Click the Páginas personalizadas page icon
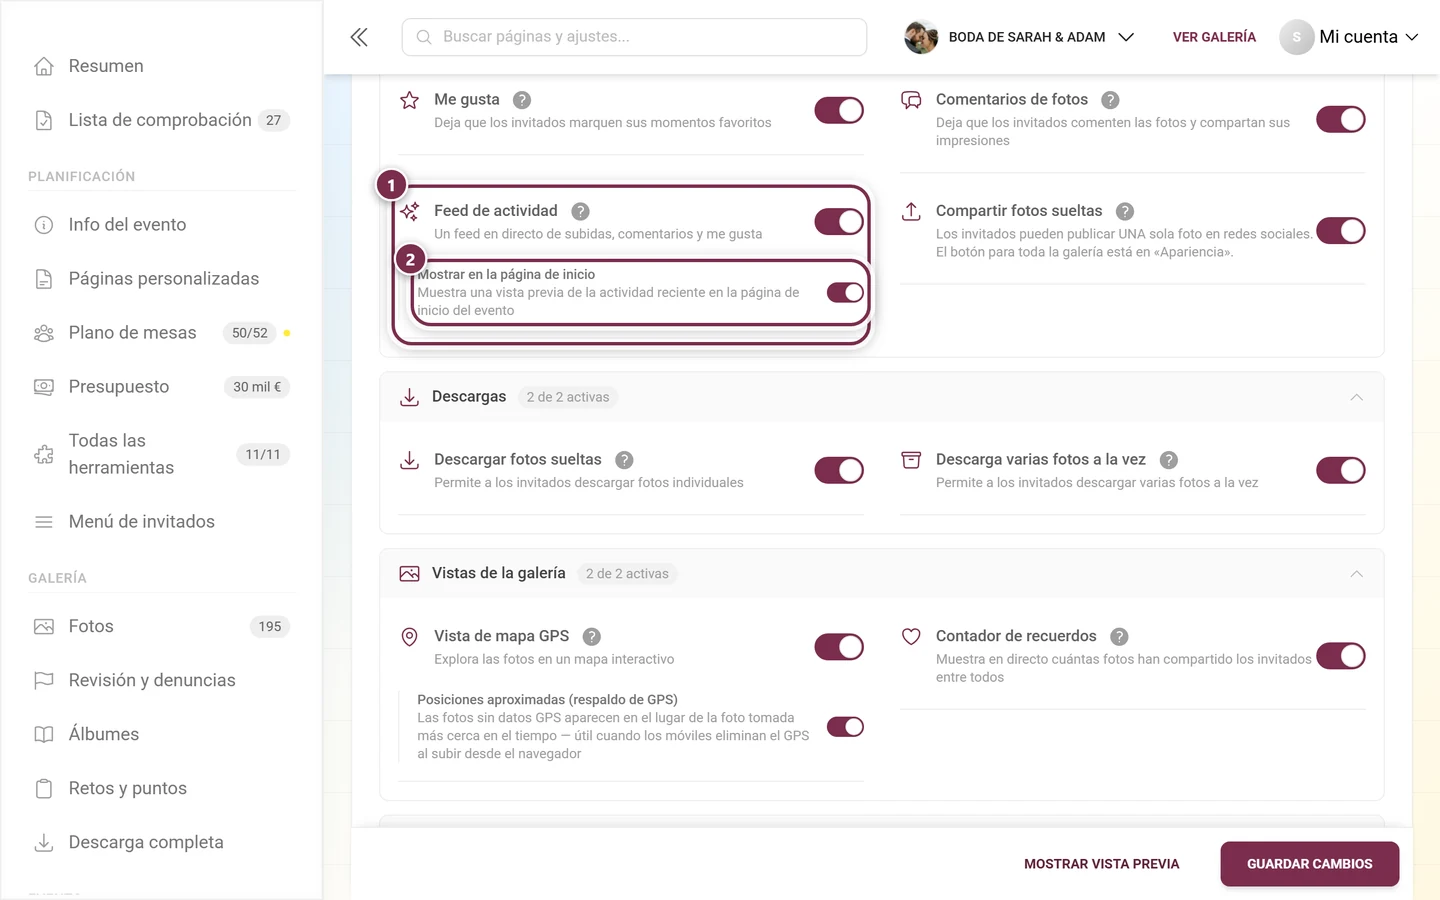Screen dimensions: 1440x900 (x=44, y=279)
